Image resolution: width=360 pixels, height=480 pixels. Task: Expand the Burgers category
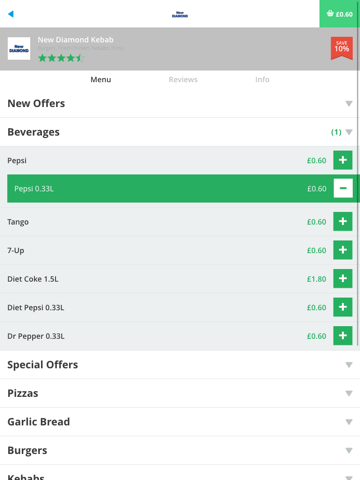(x=180, y=450)
